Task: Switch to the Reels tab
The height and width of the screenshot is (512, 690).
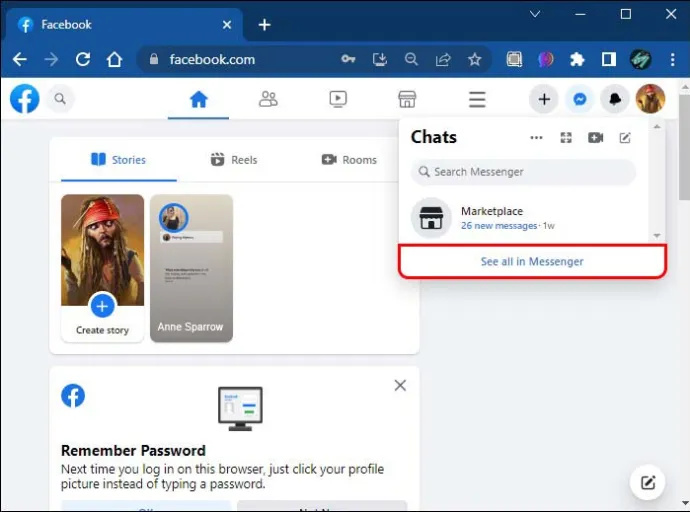Action: (x=234, y=160)
